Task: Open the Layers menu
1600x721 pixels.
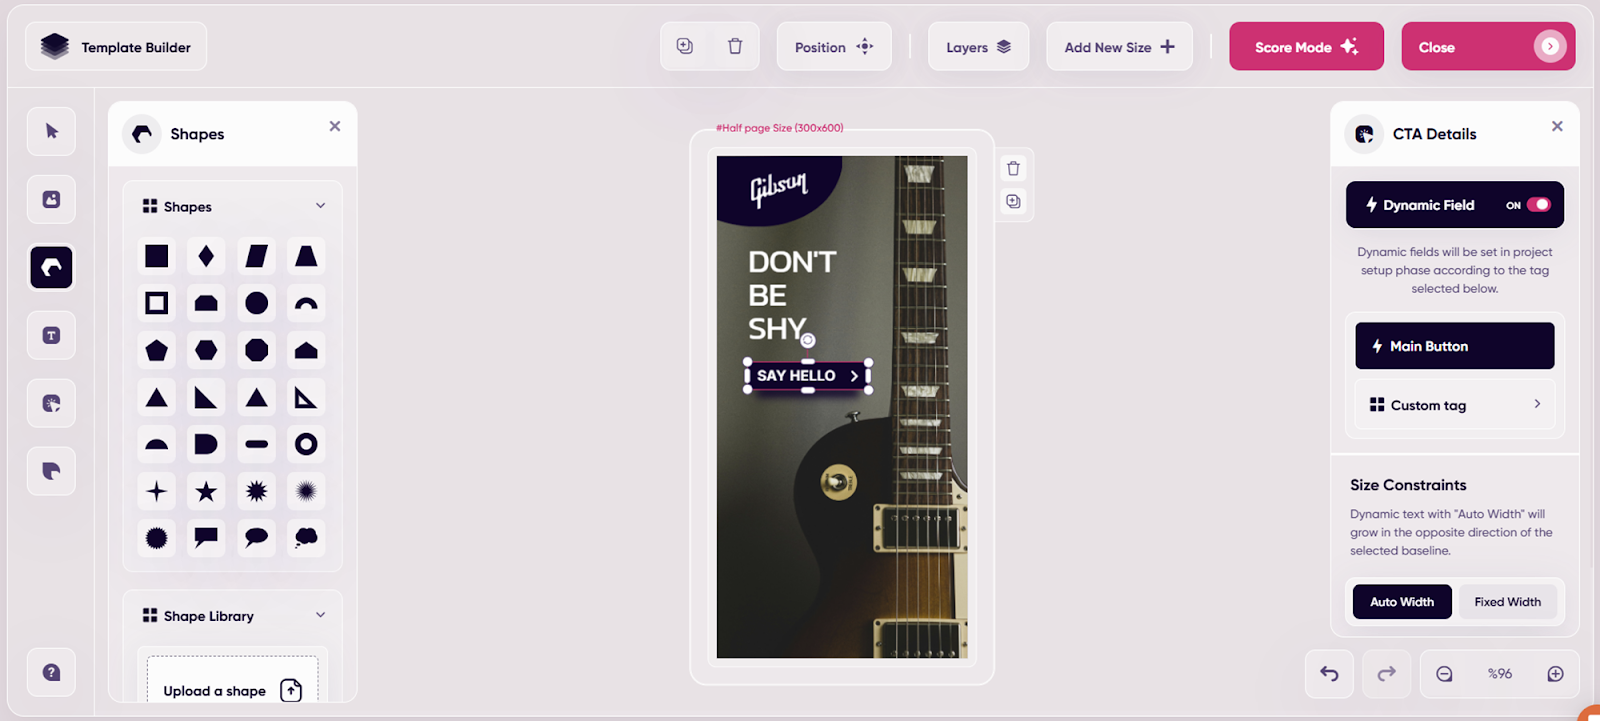Action: coord(978,47)
